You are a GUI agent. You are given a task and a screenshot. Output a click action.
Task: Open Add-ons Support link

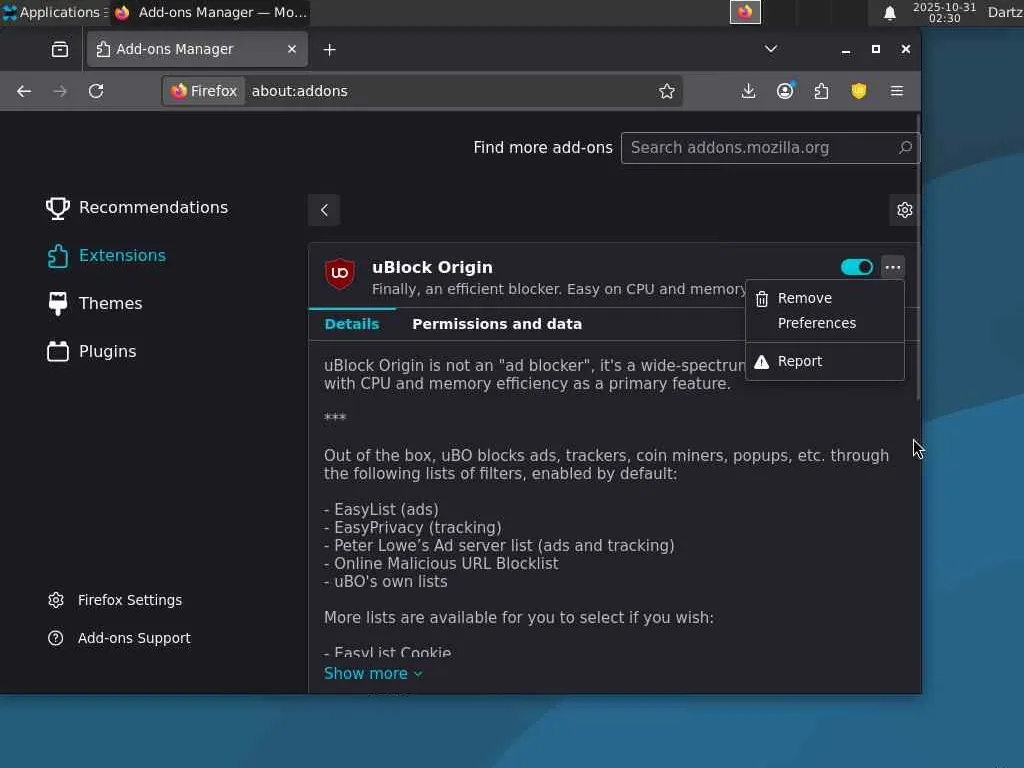coord(120,638)
